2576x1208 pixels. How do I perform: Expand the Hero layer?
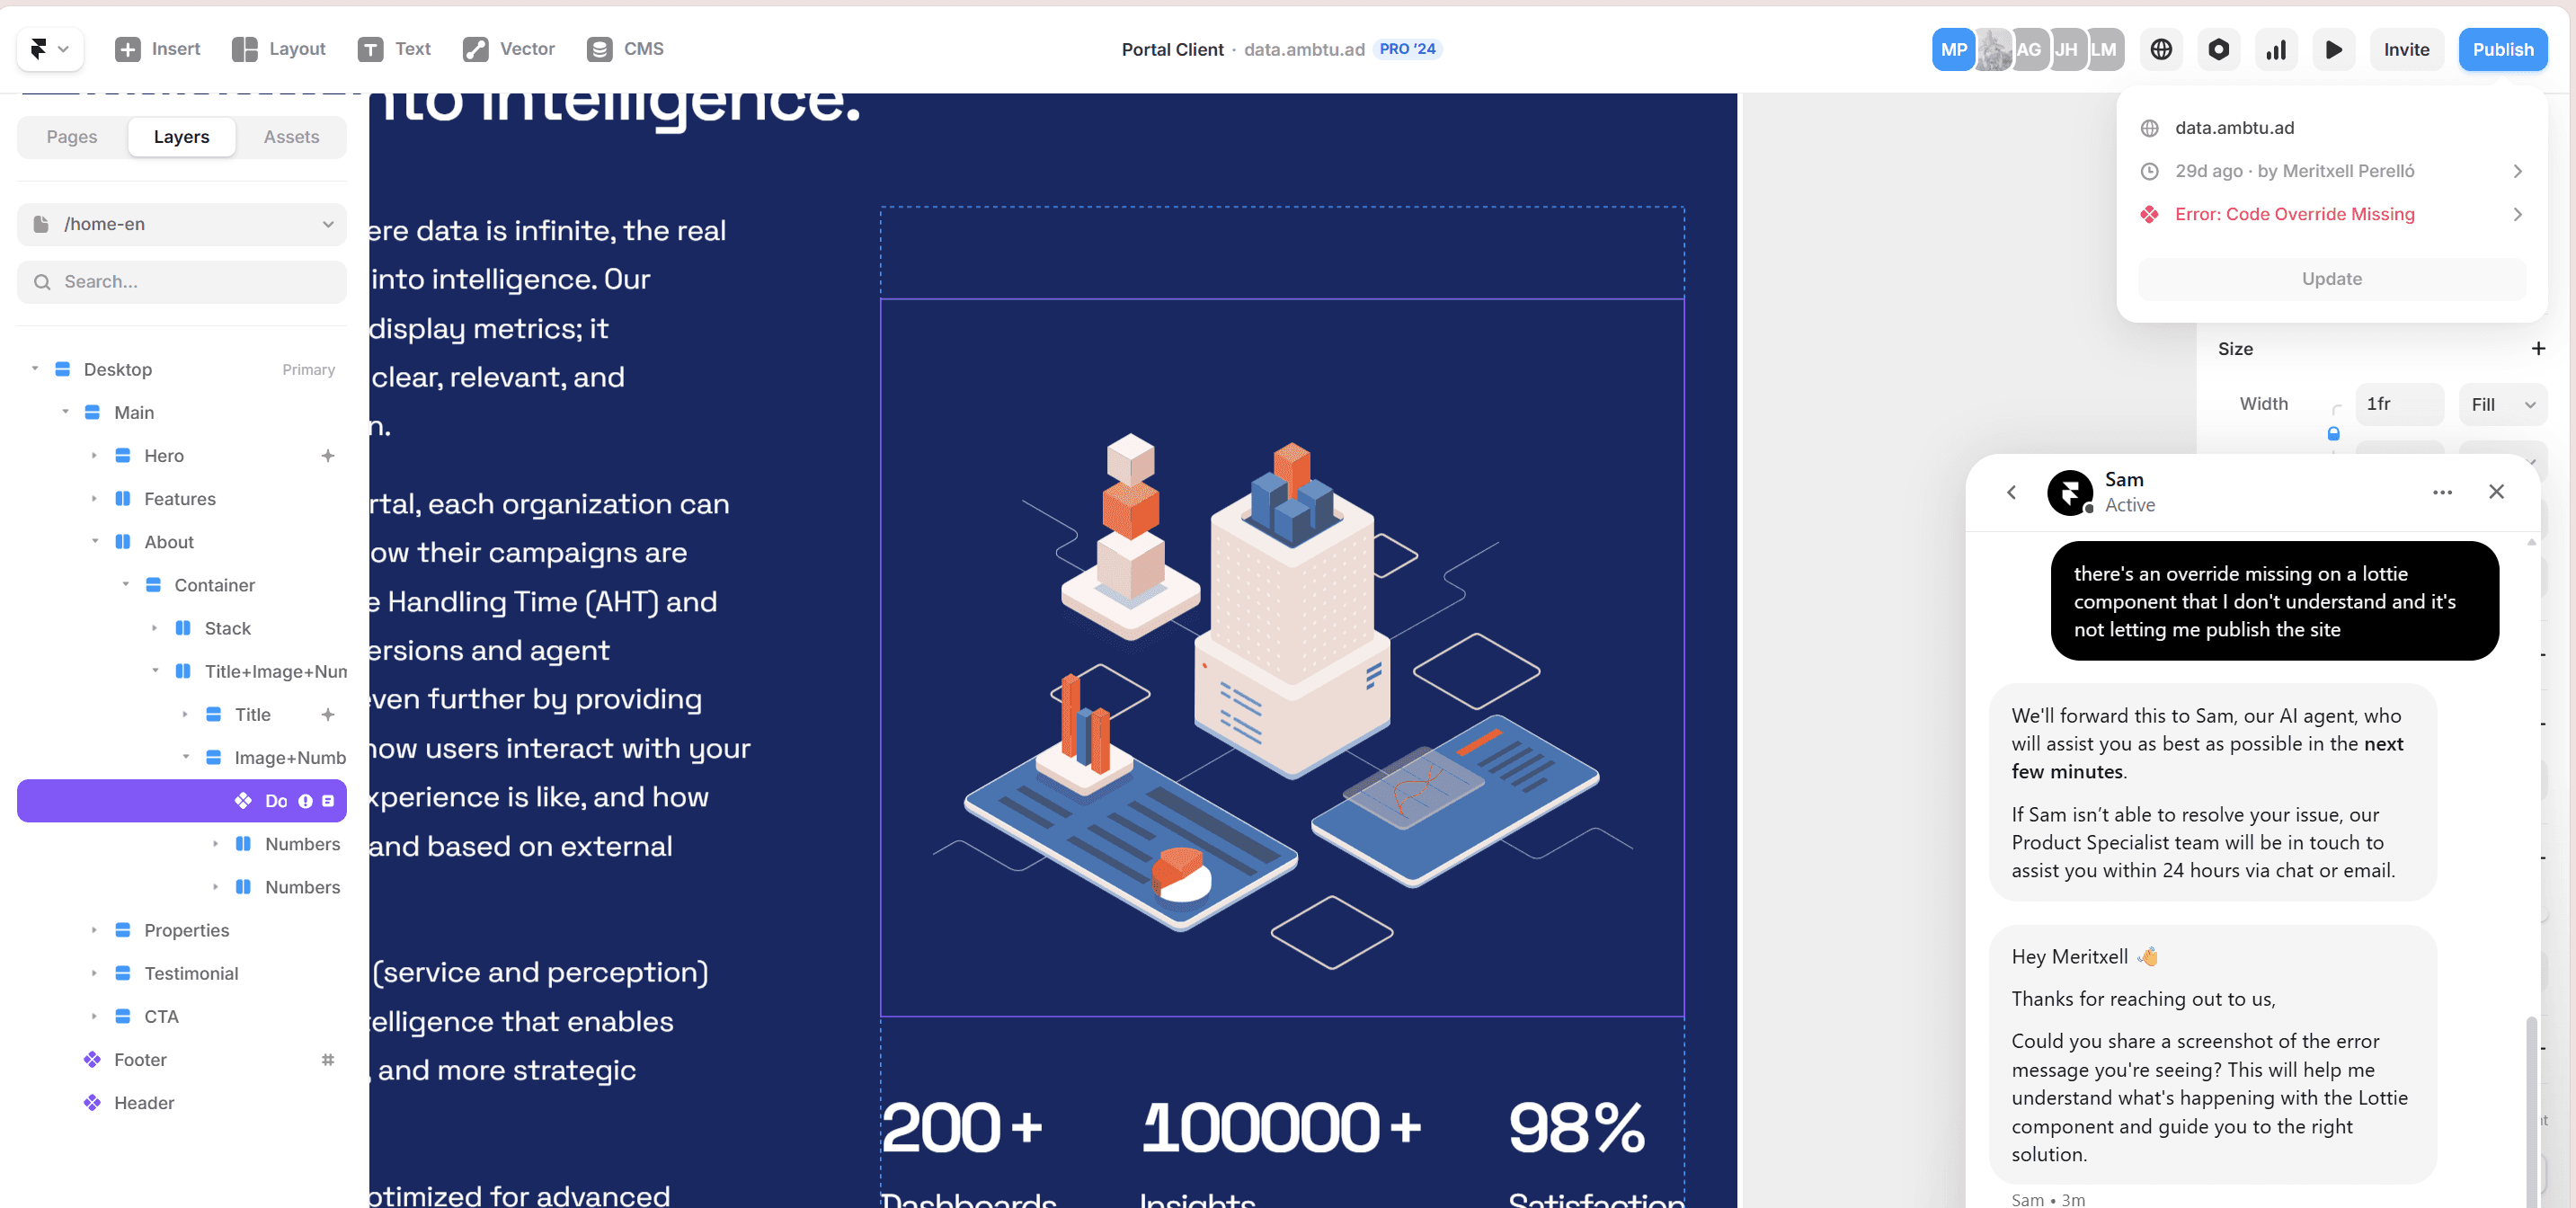coord(95,455)
